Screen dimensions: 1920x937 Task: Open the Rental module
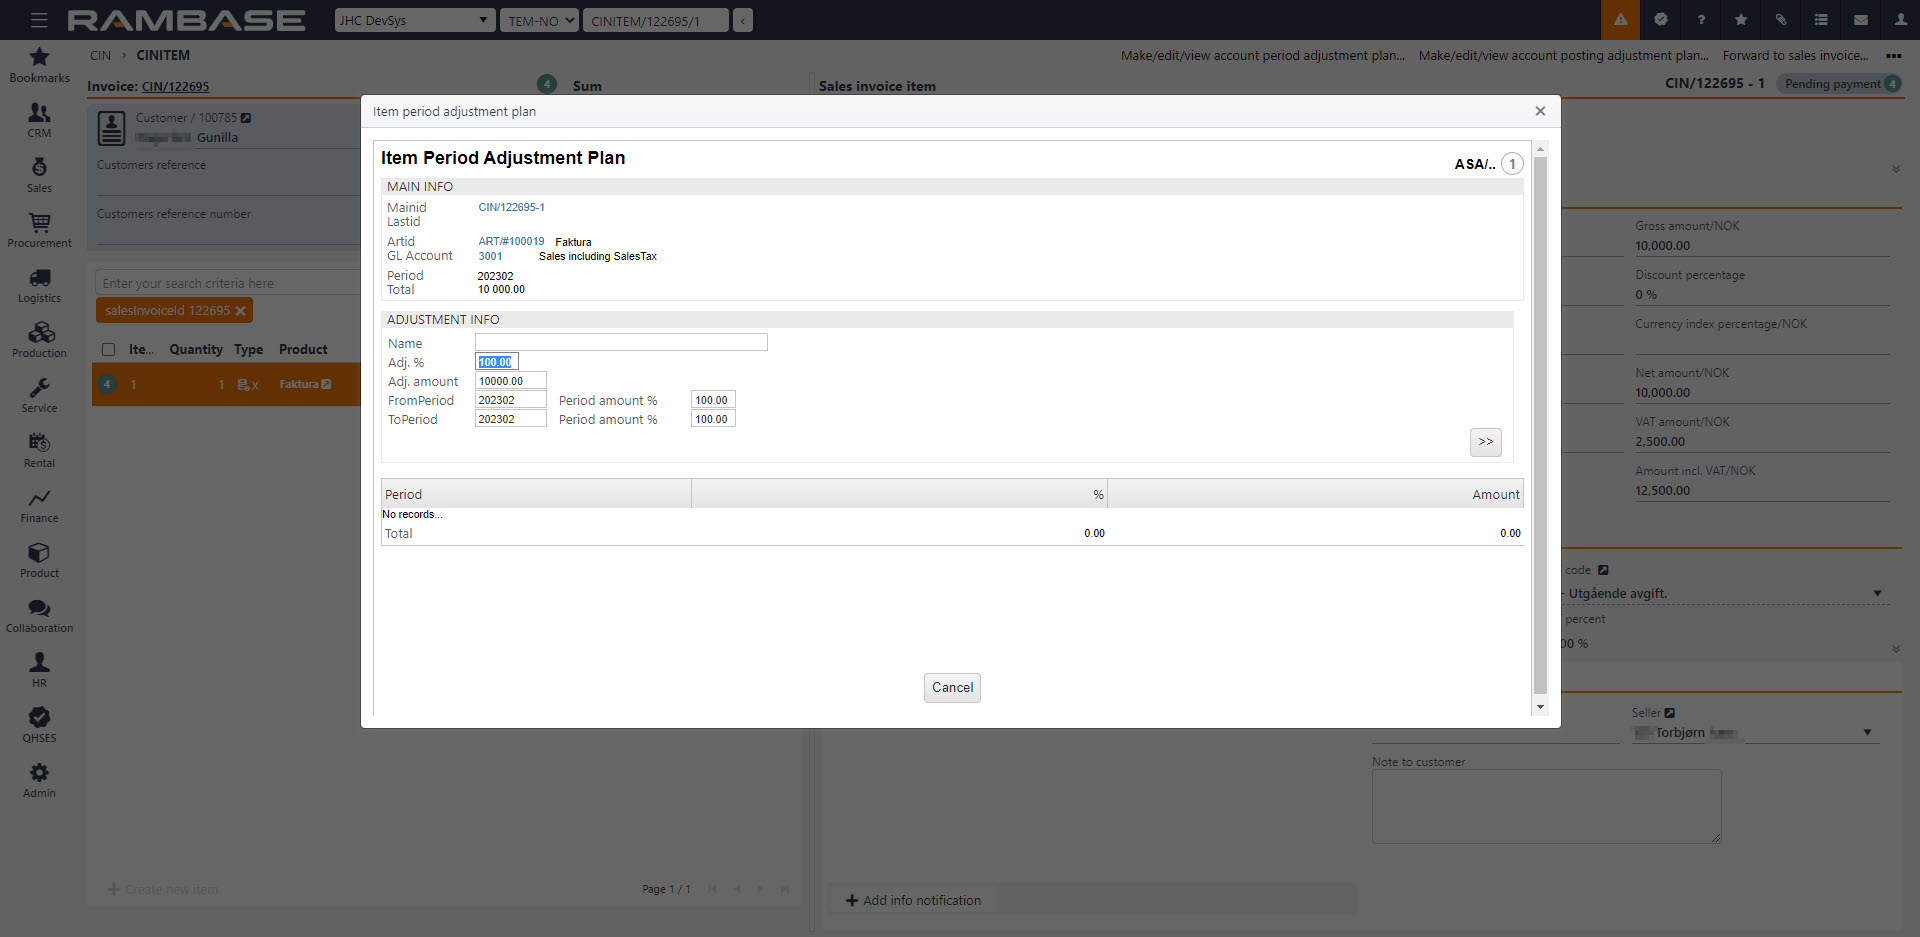click(39, 451)
